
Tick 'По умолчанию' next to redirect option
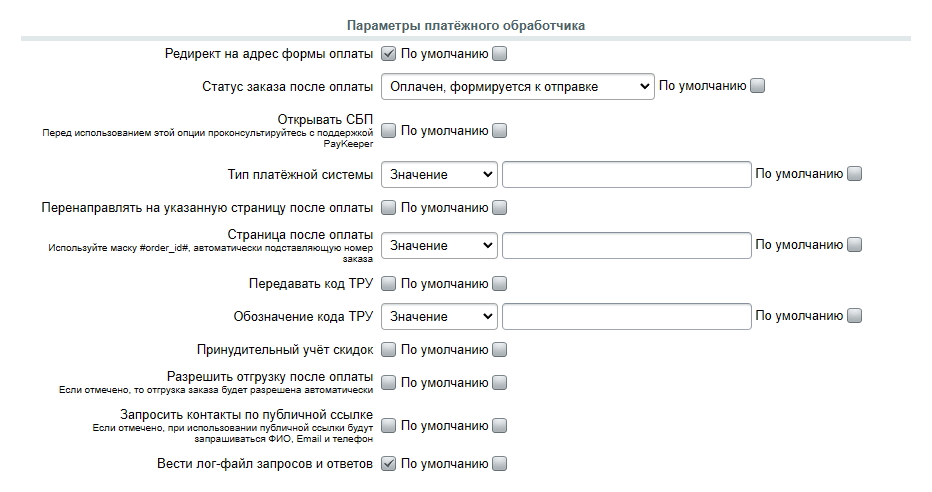pyautogui.click(x=500, y=54)
